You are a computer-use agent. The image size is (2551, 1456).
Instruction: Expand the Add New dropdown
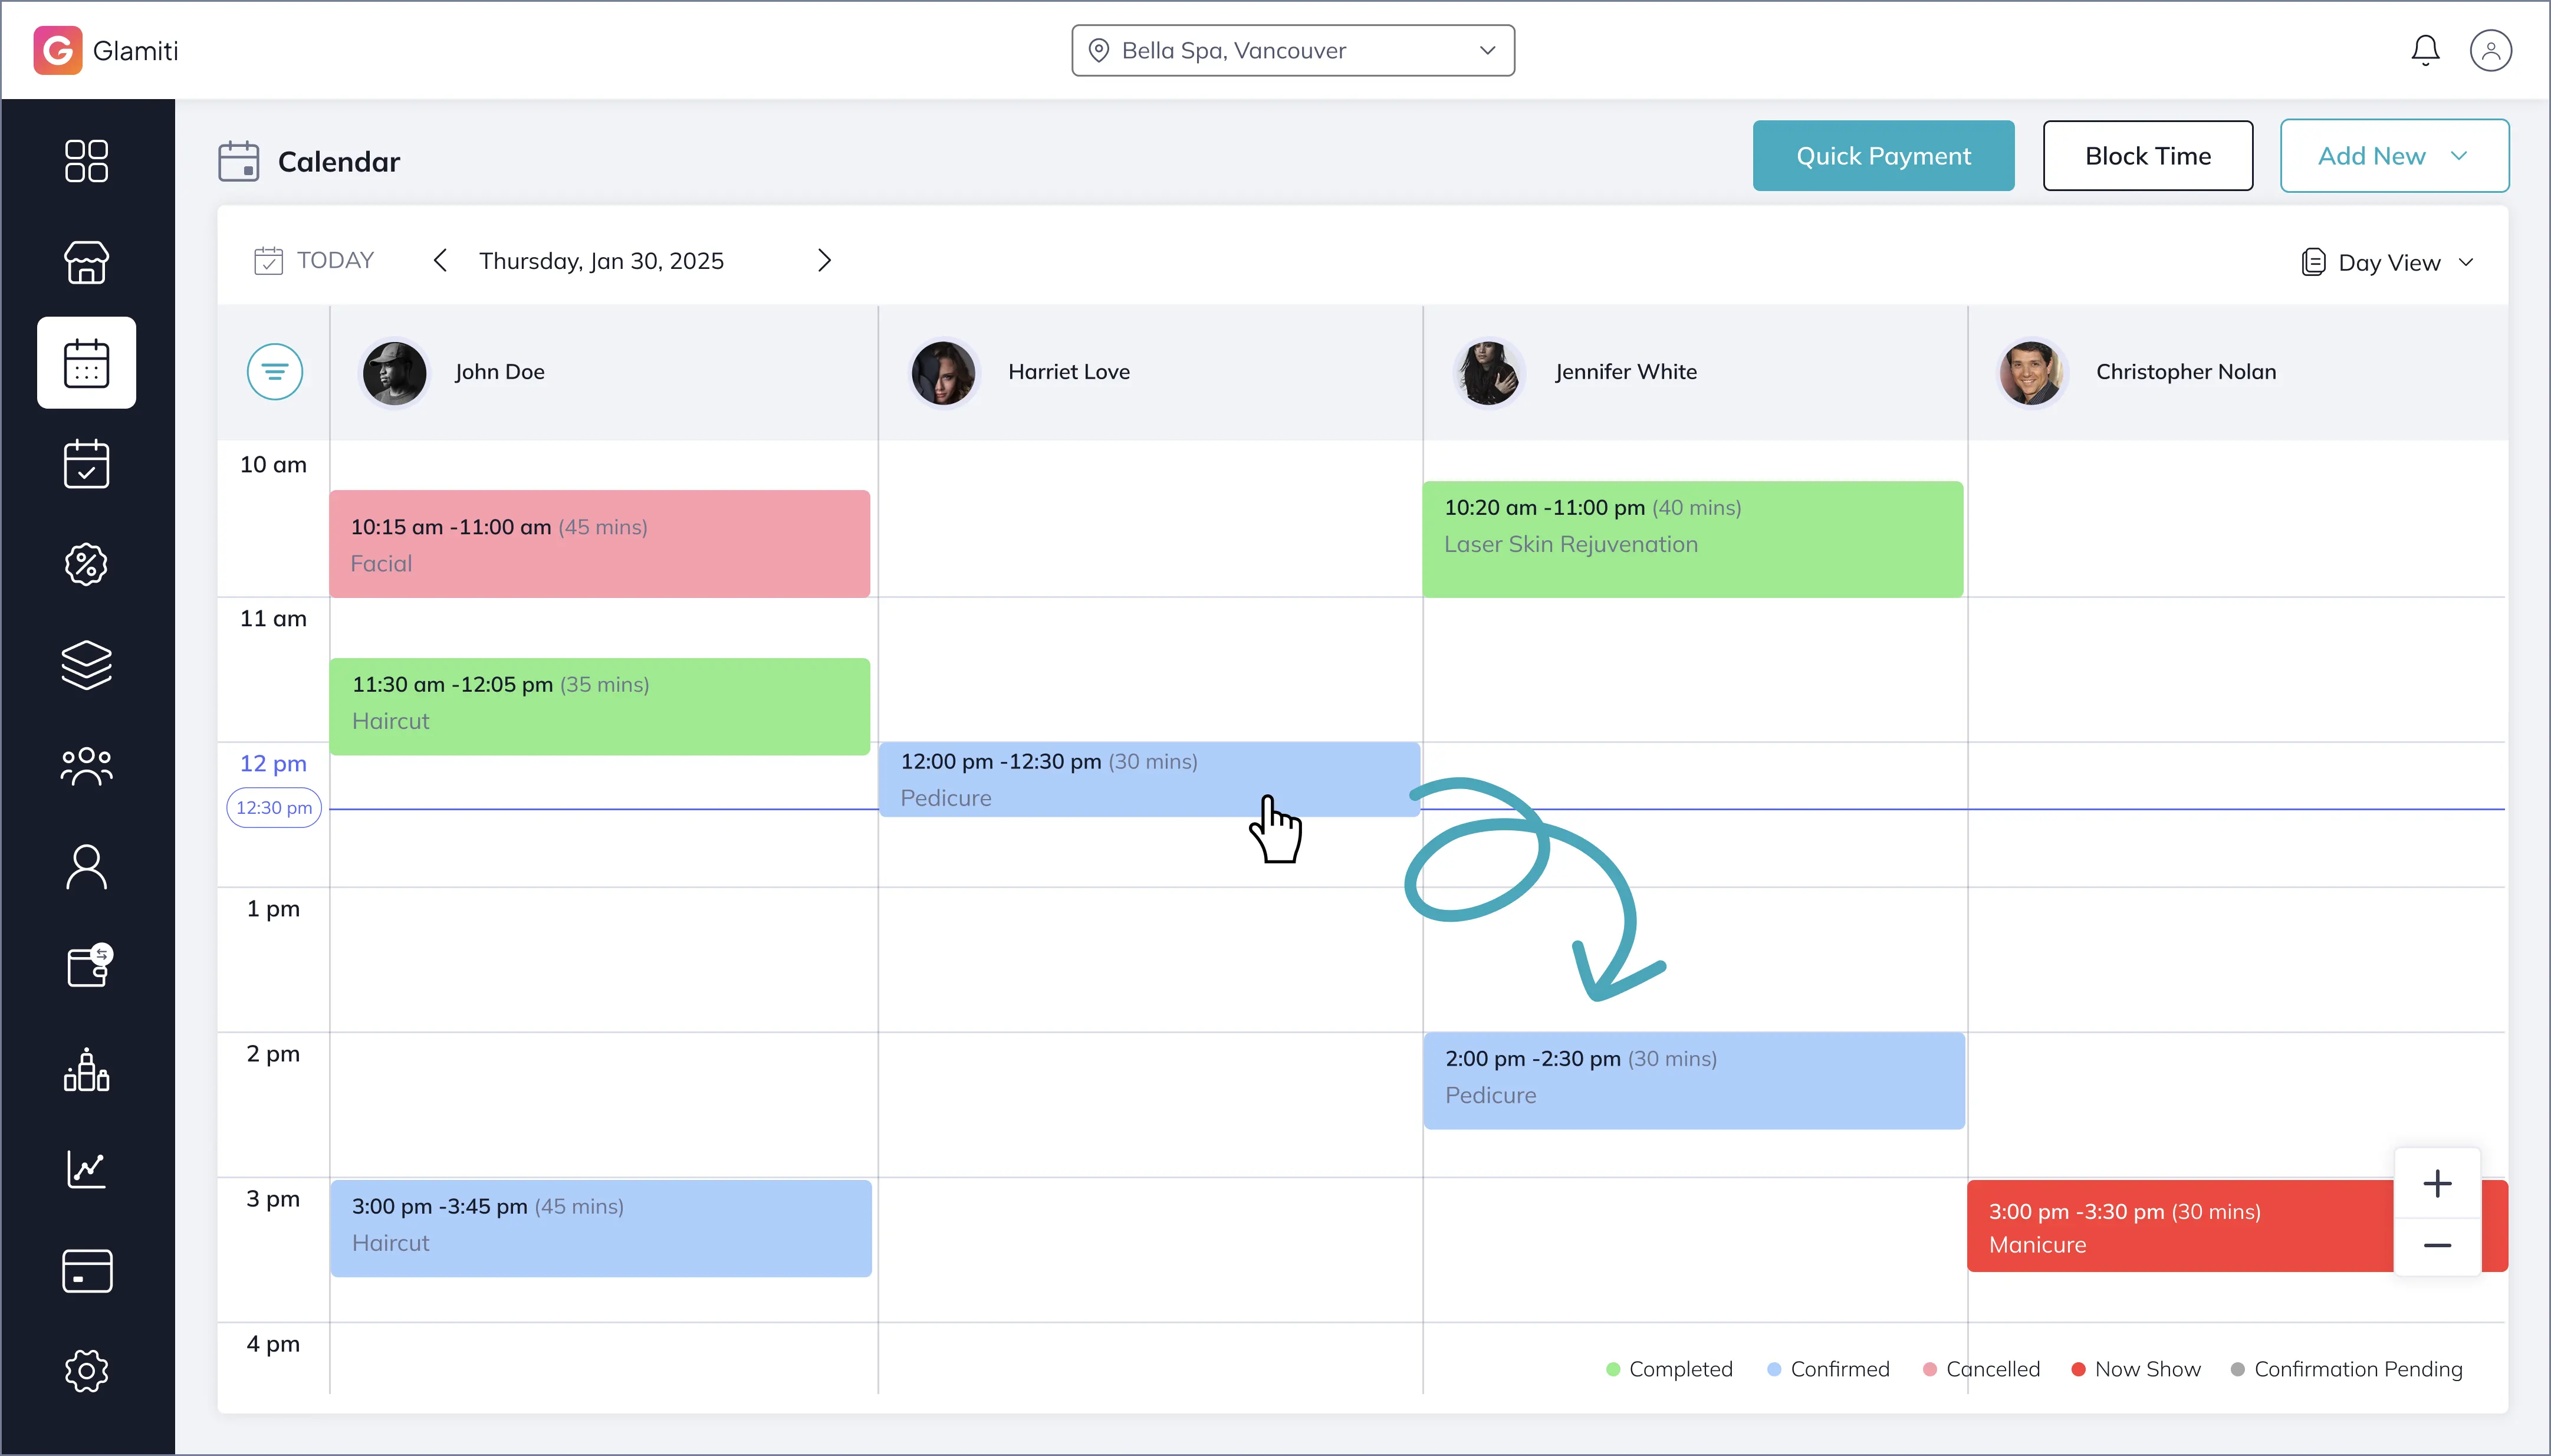pyautogui.click(x=2394, y=156)
